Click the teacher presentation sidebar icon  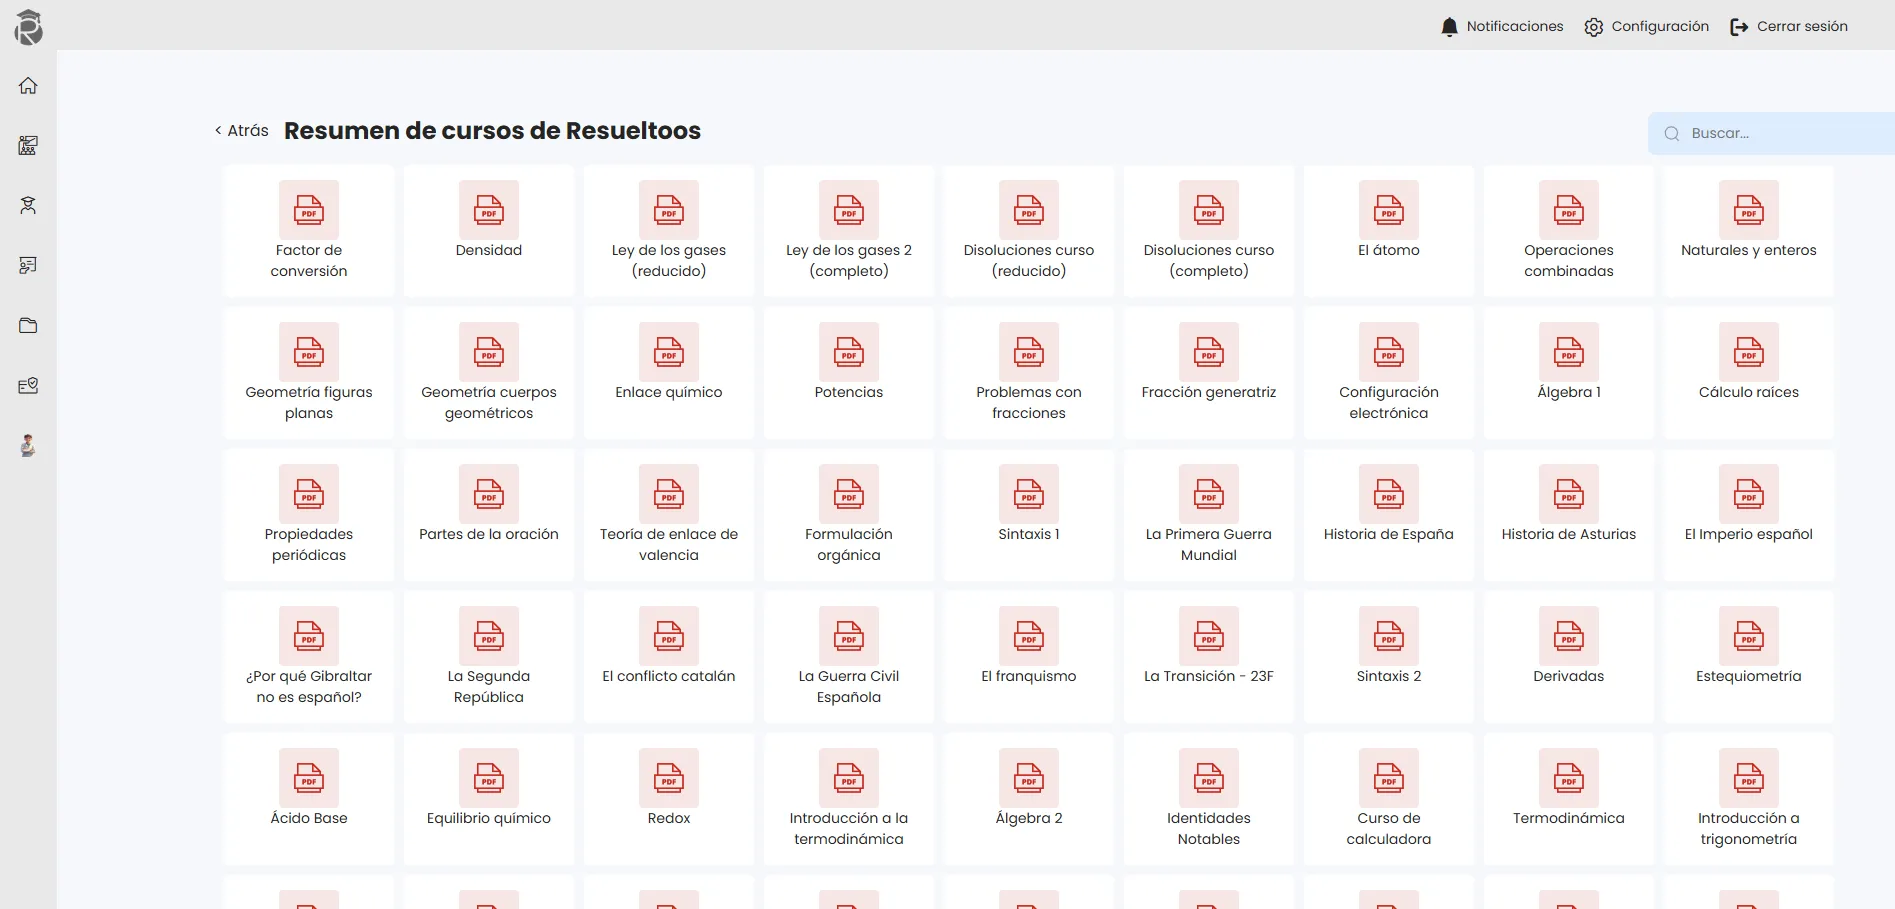coord(28,266)
